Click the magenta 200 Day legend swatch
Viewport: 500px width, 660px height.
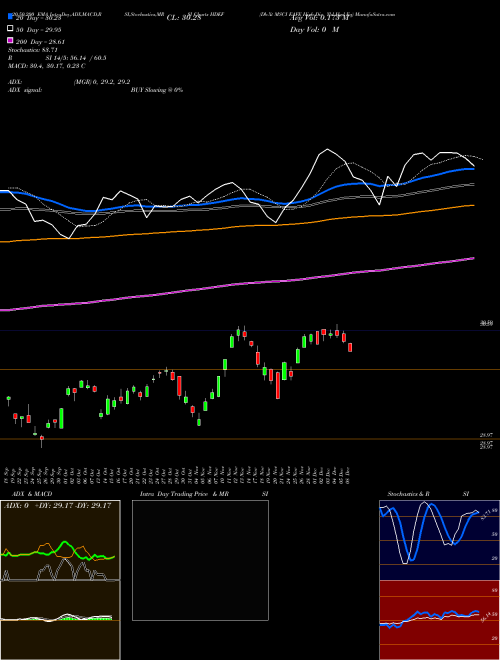tap(11, 40)
